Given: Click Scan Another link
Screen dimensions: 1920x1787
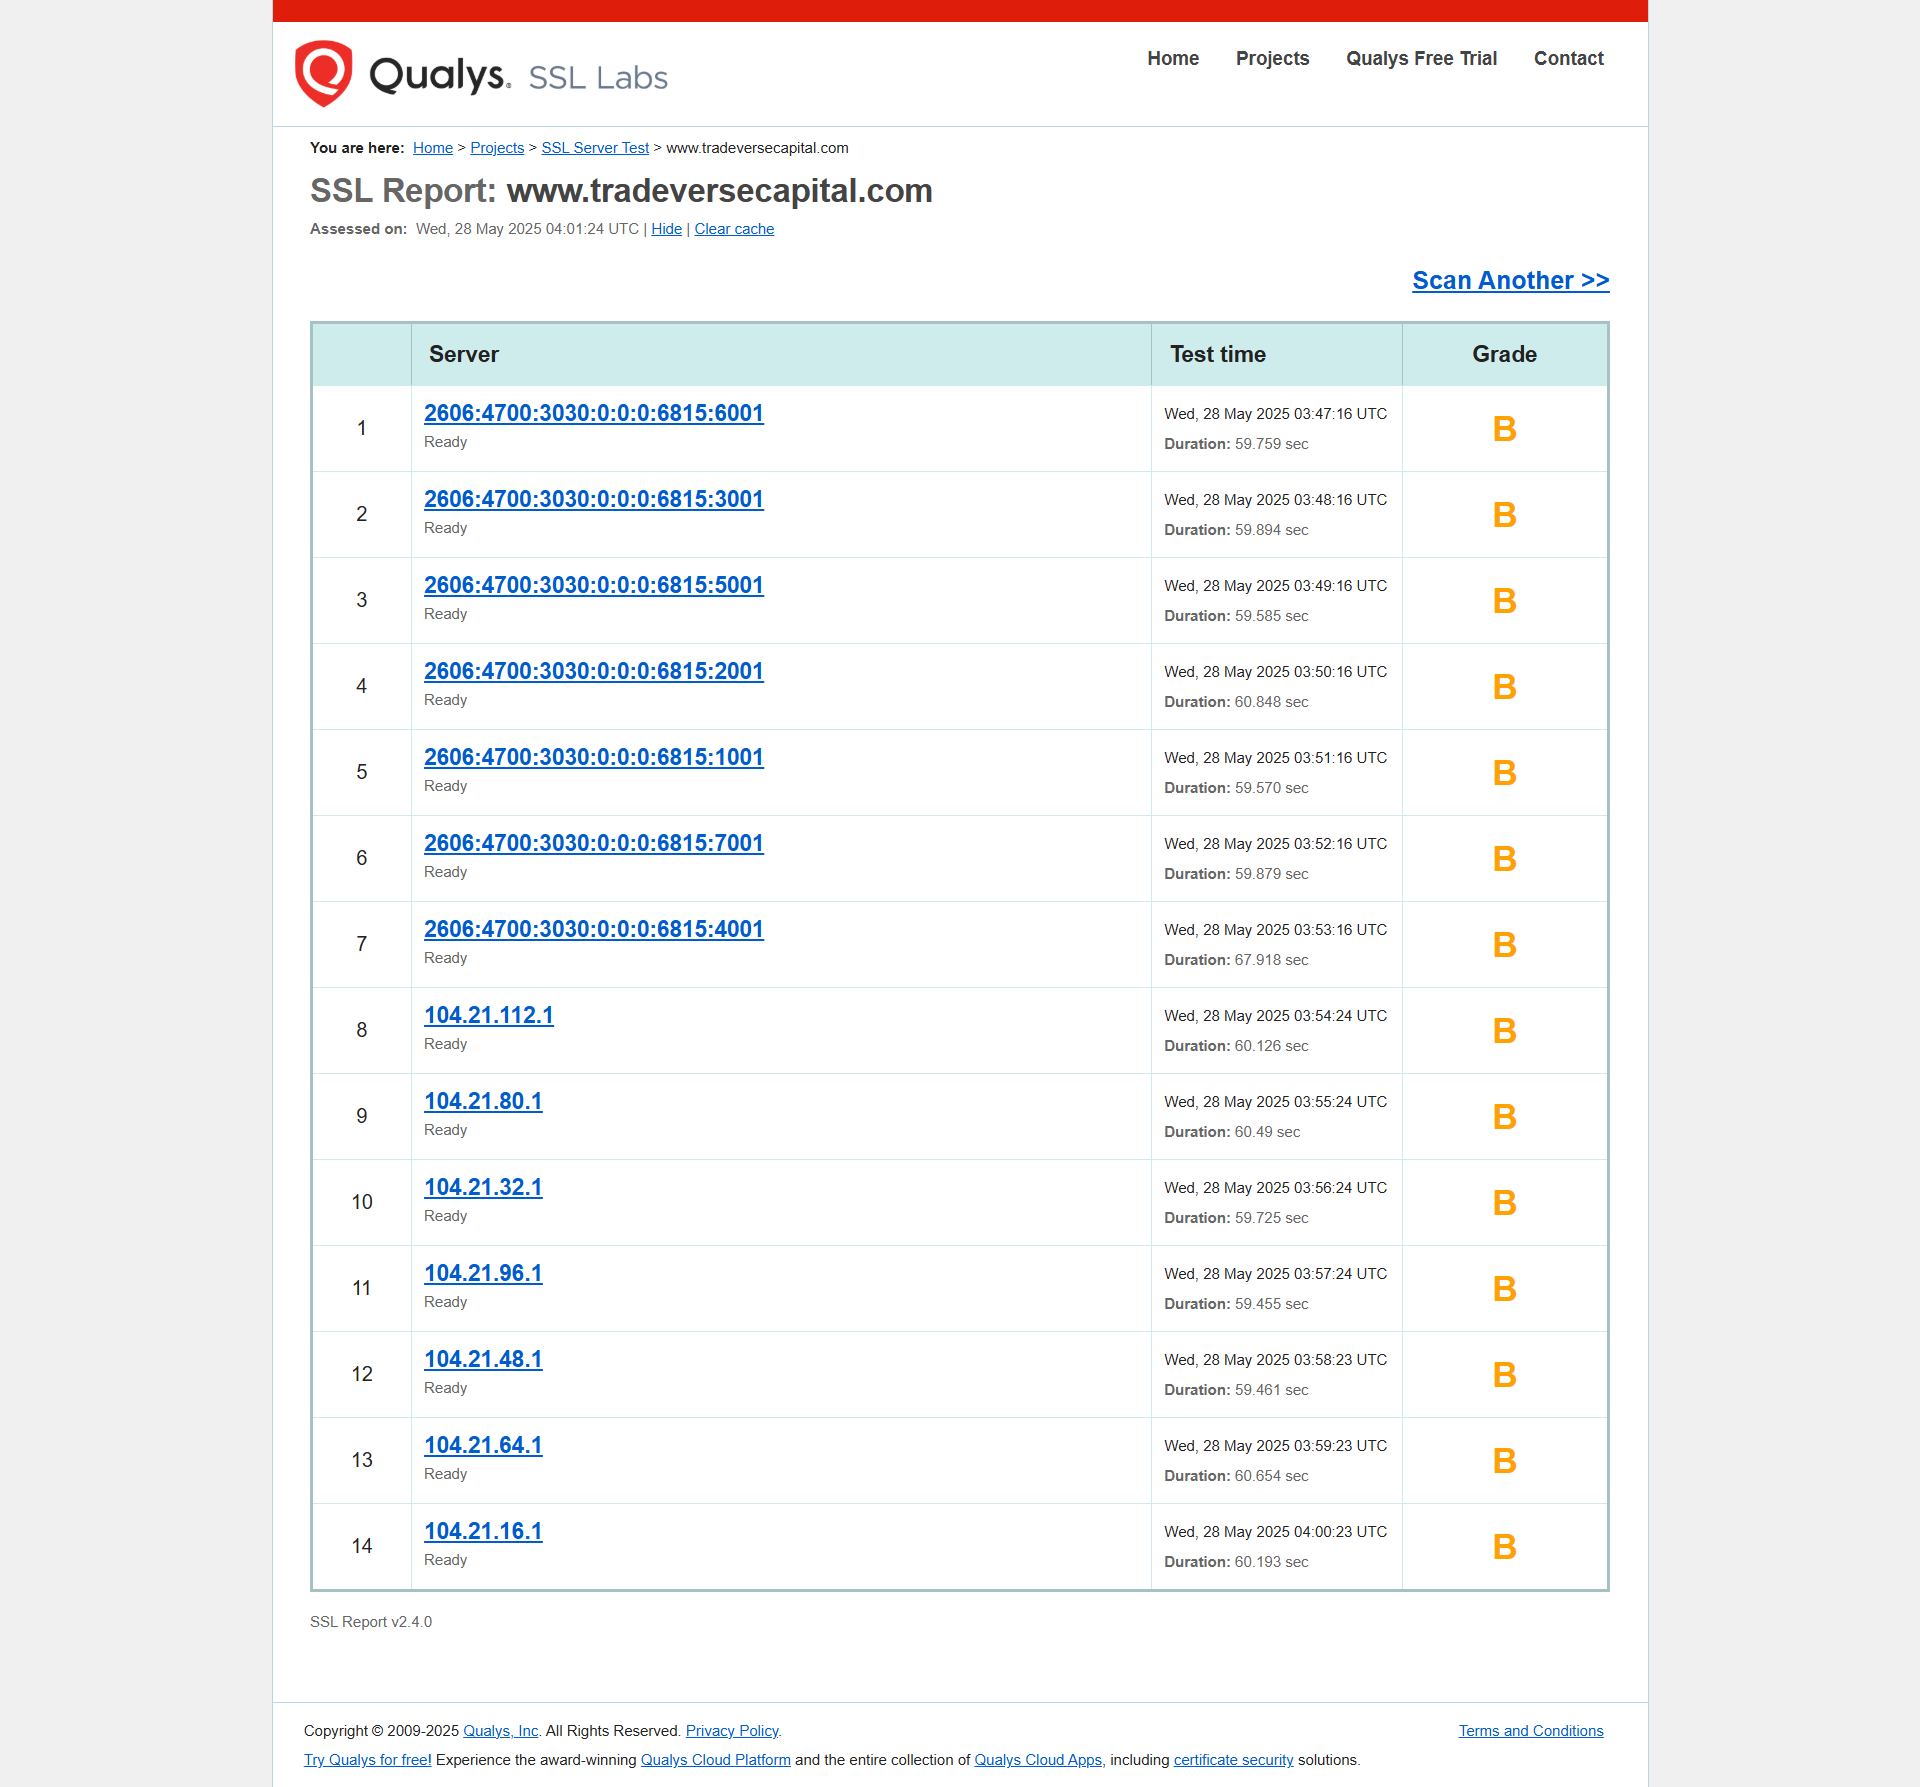Looking at the screenshot, I should click(x=1510, y=280).
